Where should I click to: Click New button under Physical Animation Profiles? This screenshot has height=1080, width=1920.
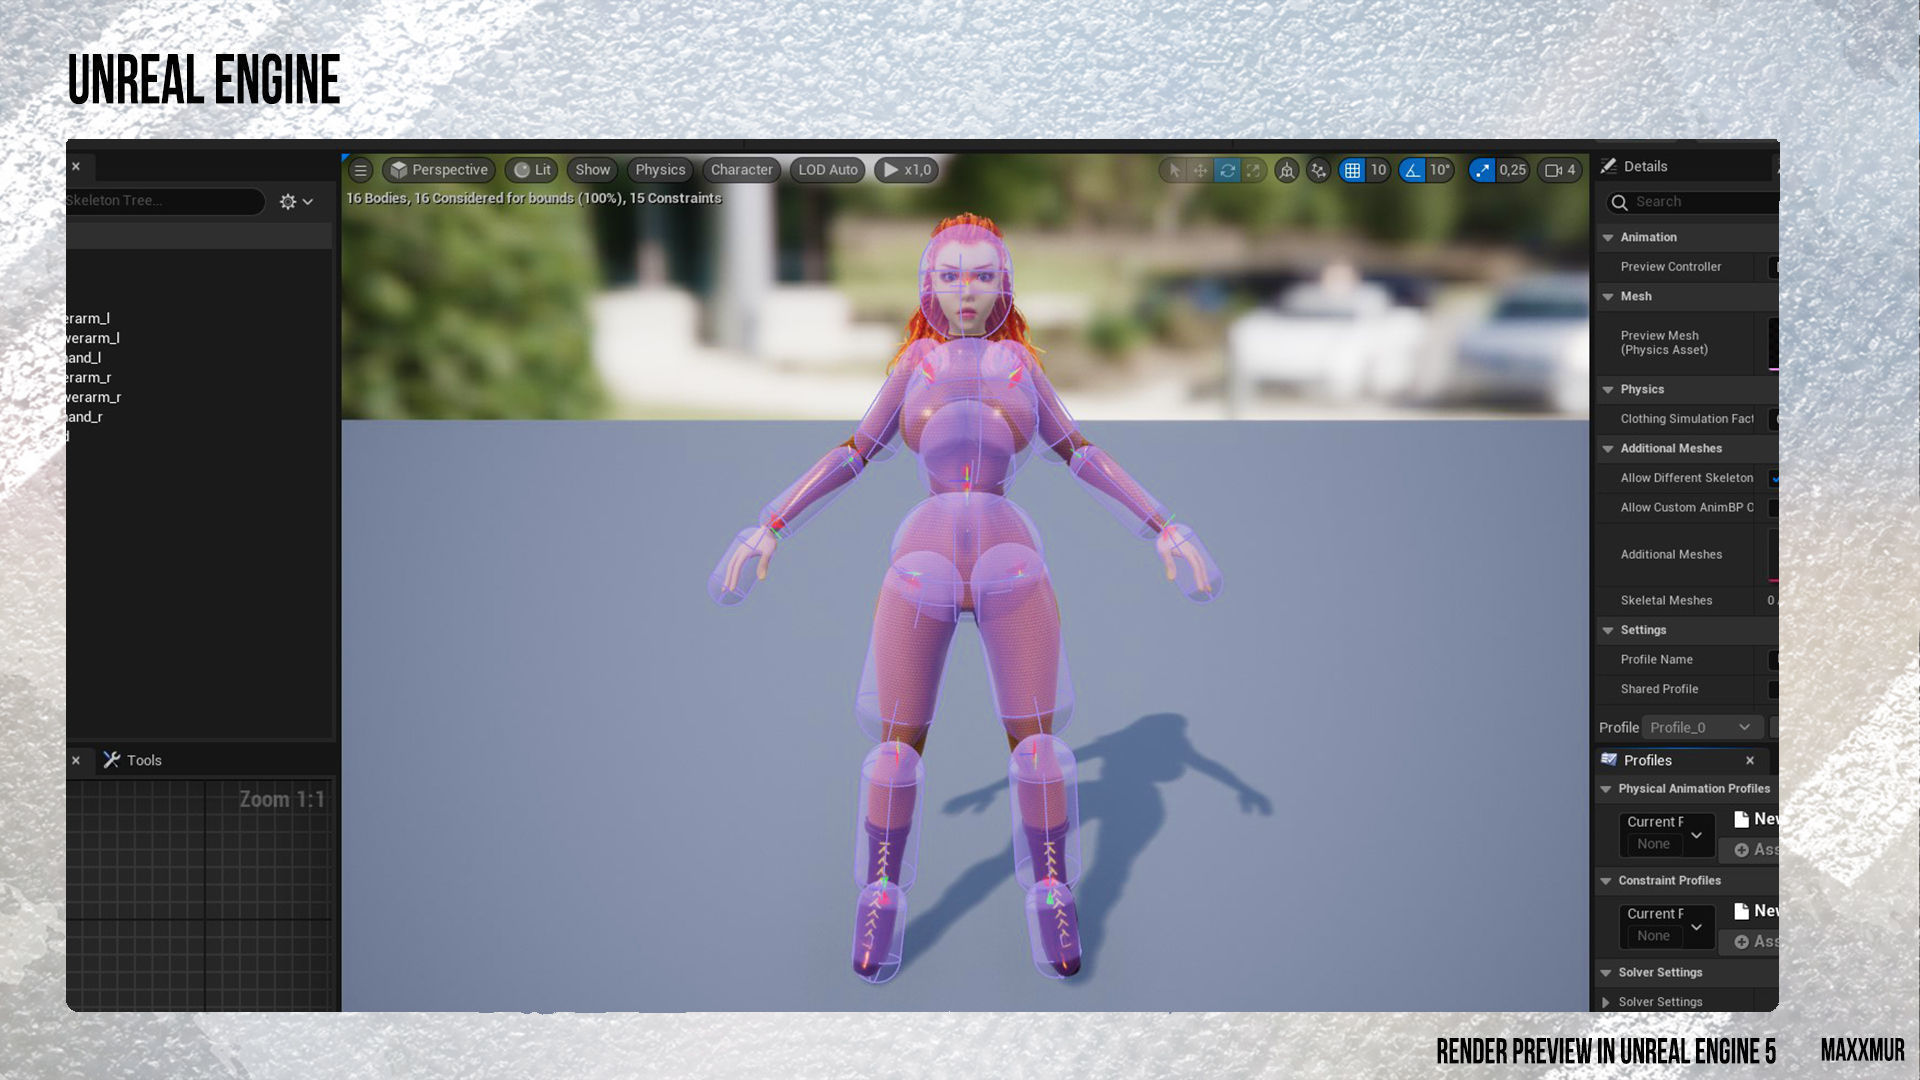tap(1756, 819)
